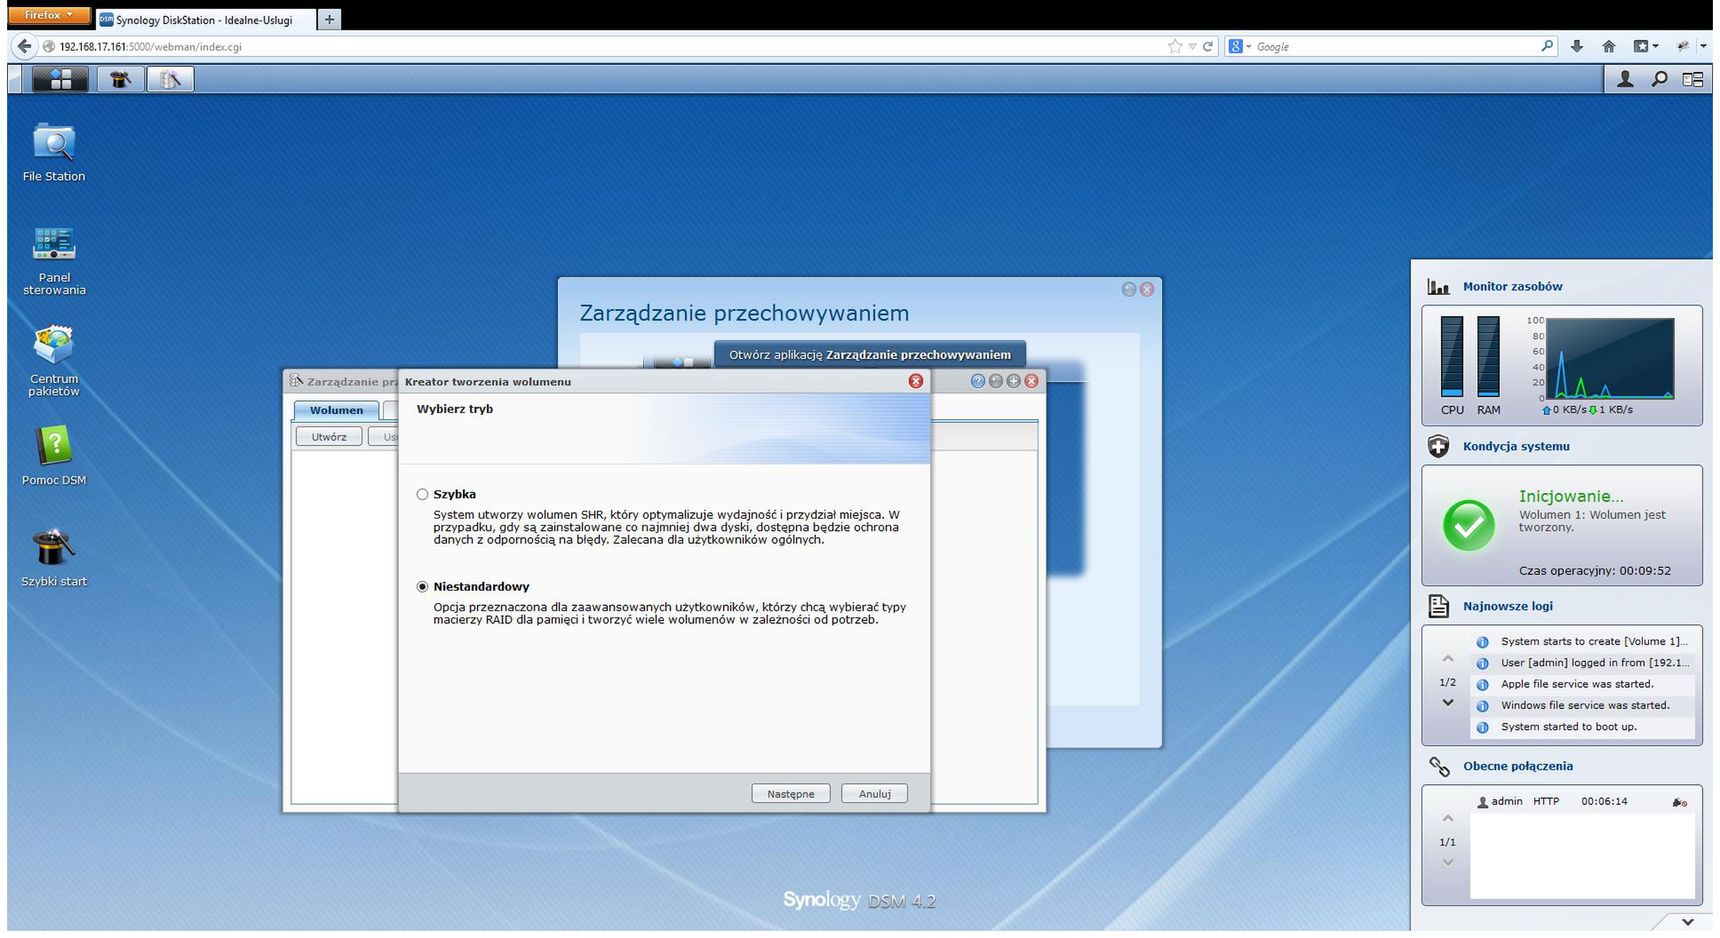
Task: Click the CPU usage bar
Action: 1452,356
